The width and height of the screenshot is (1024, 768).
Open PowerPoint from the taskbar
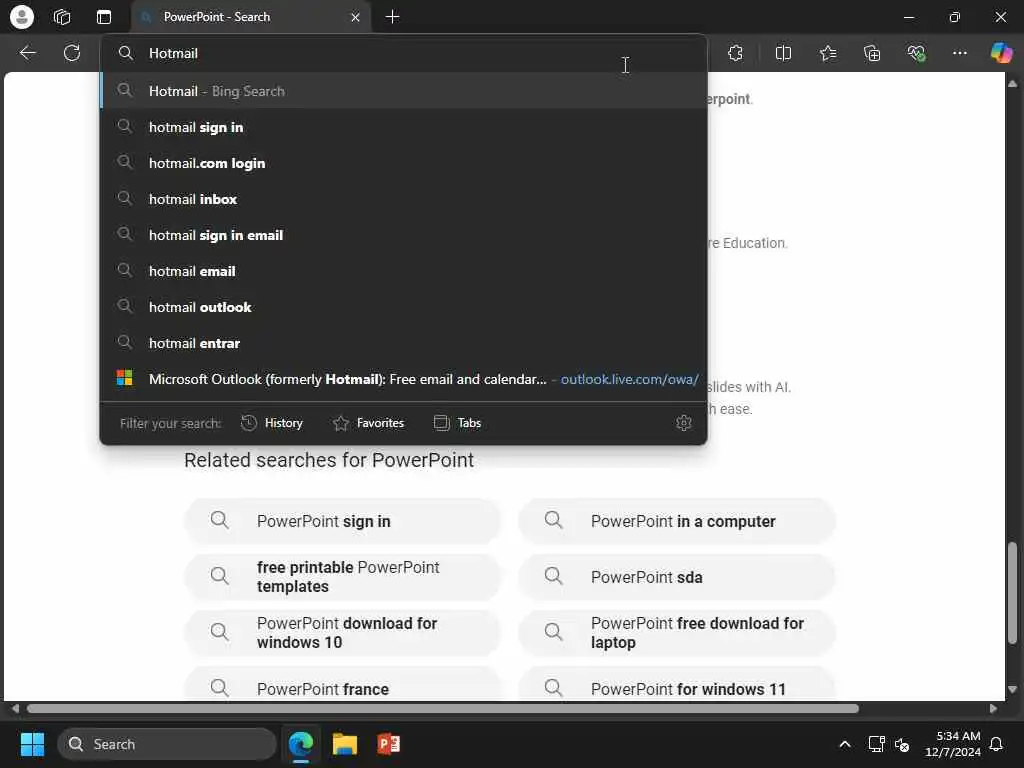389,744
